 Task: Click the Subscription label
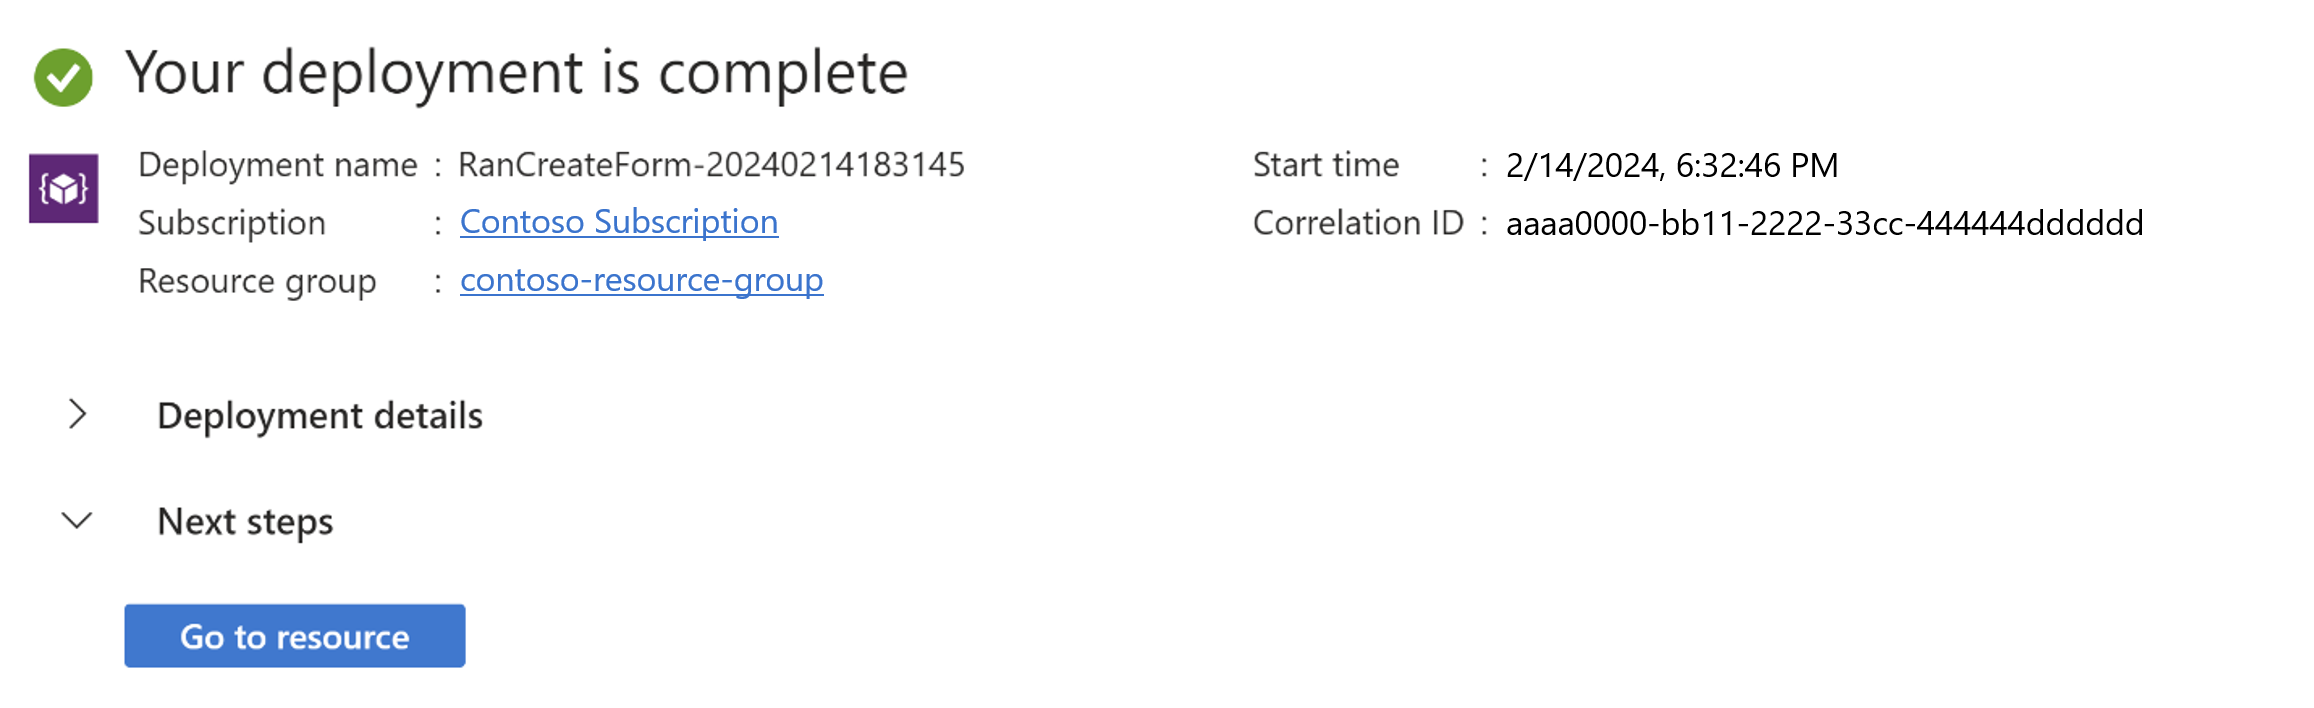coord(232,222)
